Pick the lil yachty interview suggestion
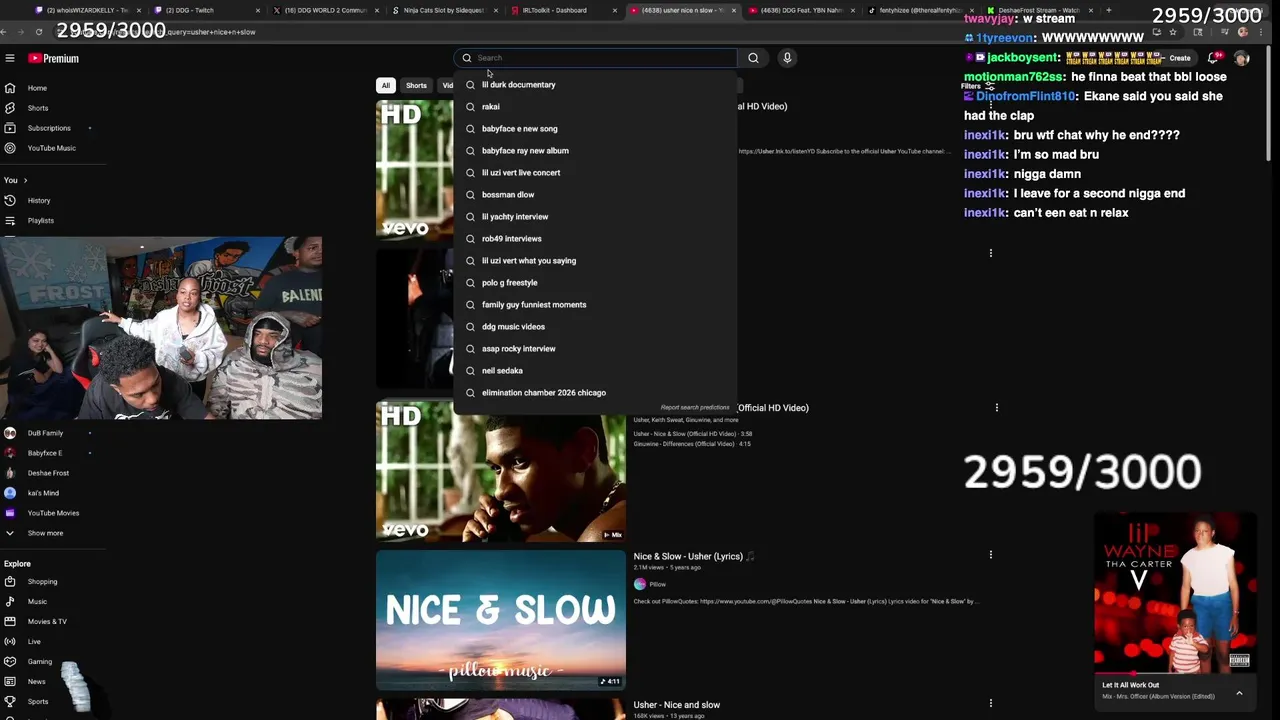Screen dimensions: 1280x720 (x=595, y=216)
